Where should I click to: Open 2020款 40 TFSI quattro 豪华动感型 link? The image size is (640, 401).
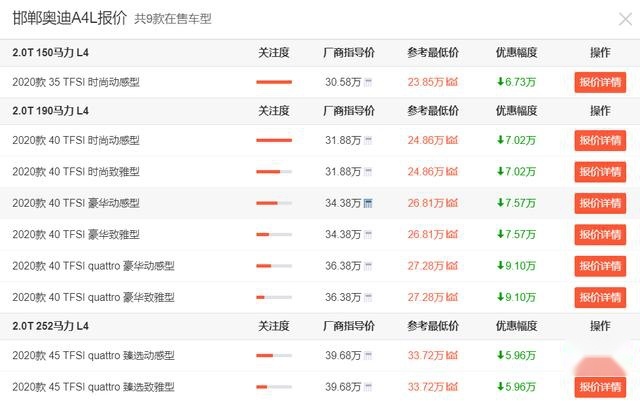click(x=93, y=266)
